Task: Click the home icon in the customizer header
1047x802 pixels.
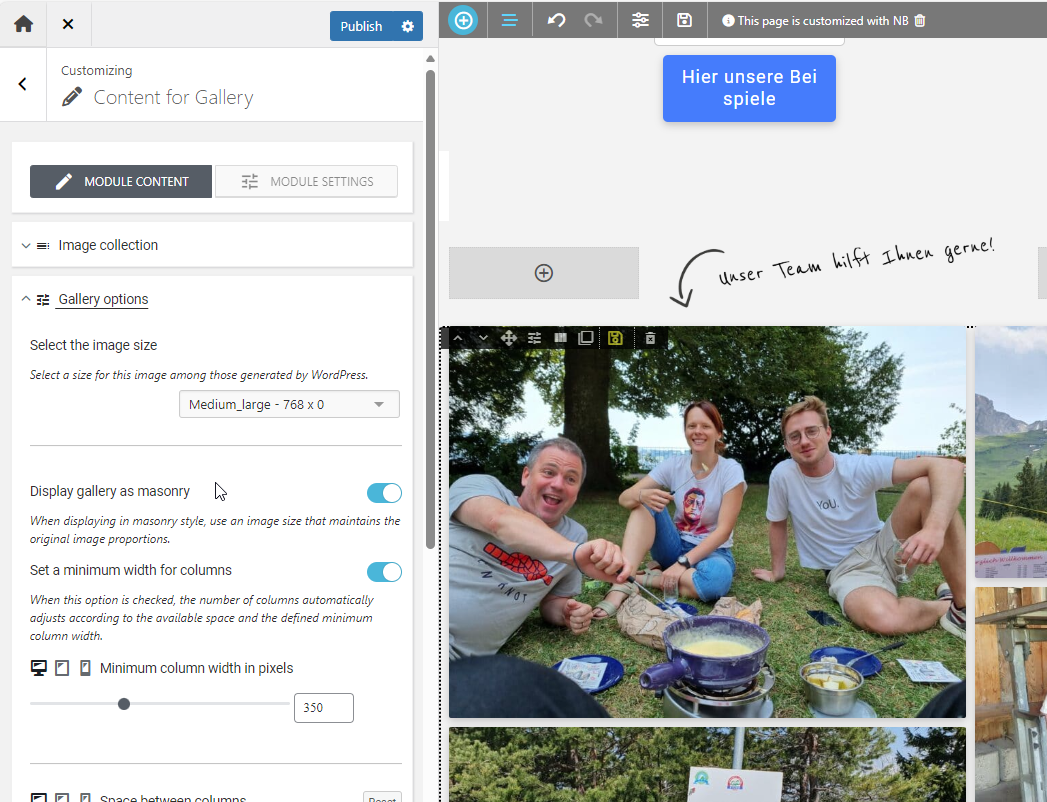Action: pyautogui.click(x=23, y=24)
